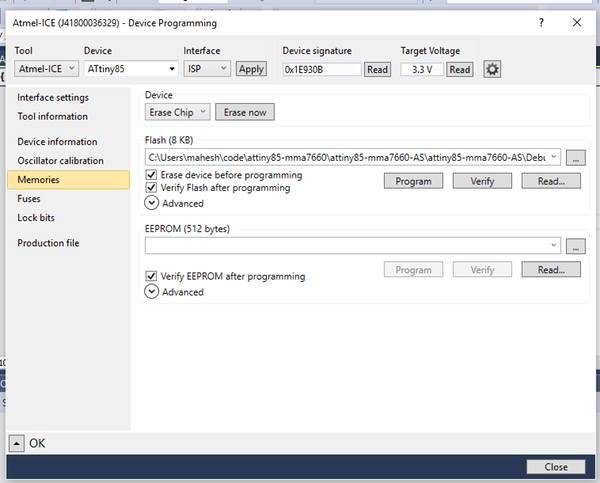Browse for EEPROM file using ellipsis button

pyautogui.click(x=575, y=245)
